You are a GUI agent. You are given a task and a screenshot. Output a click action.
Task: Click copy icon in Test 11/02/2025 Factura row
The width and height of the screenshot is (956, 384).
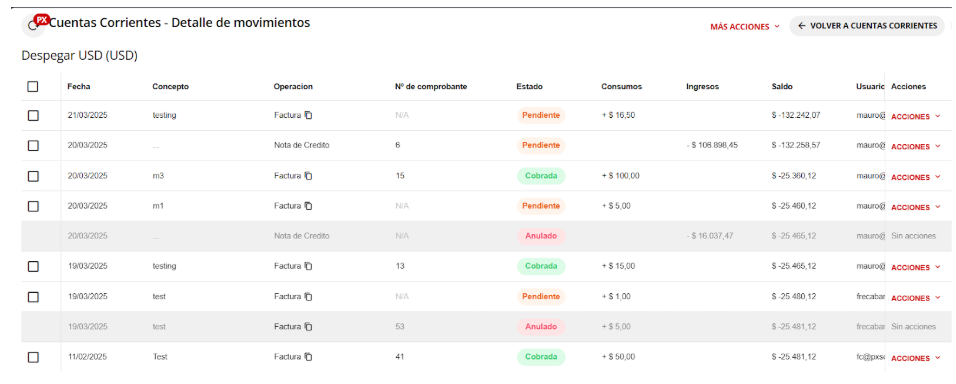(x=309, y=357)
